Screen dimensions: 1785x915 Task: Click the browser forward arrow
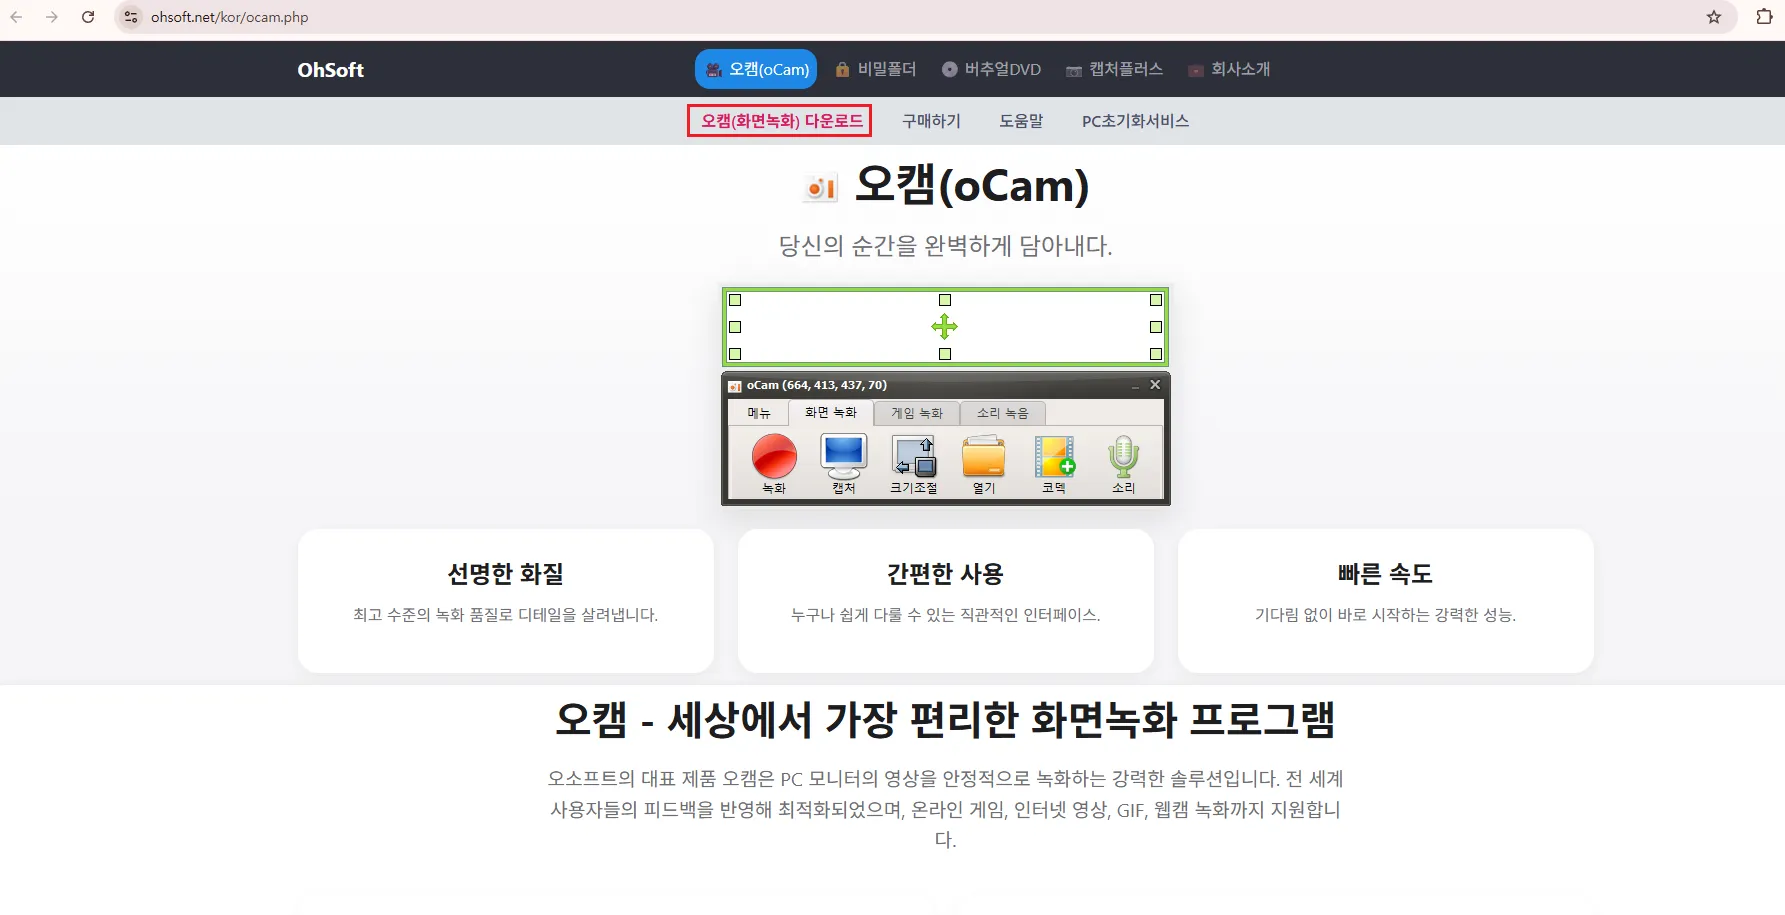tap(52, 17)
